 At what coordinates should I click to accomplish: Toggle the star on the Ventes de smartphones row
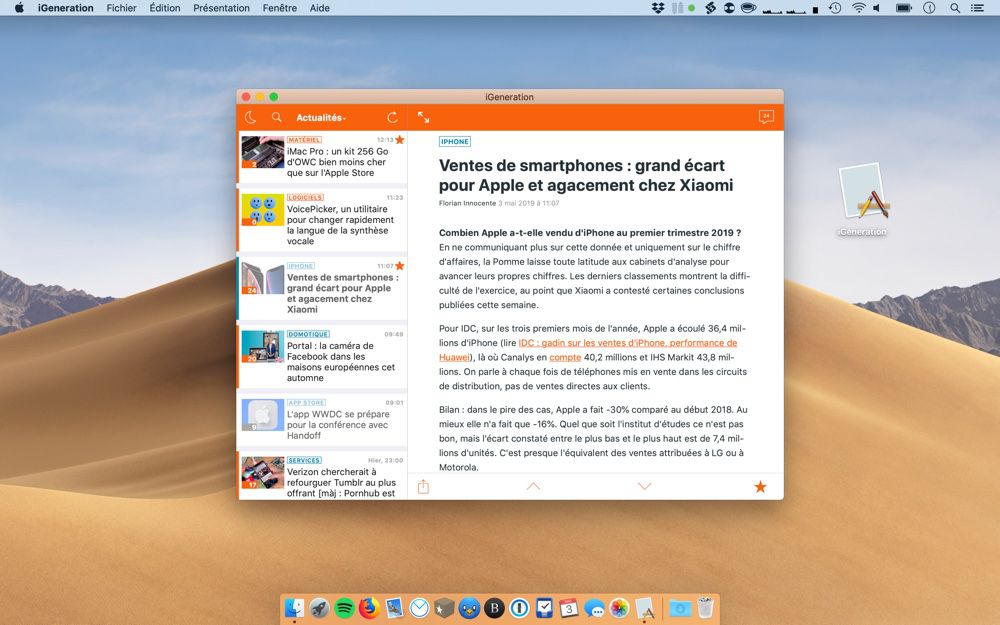click(400, 266)
